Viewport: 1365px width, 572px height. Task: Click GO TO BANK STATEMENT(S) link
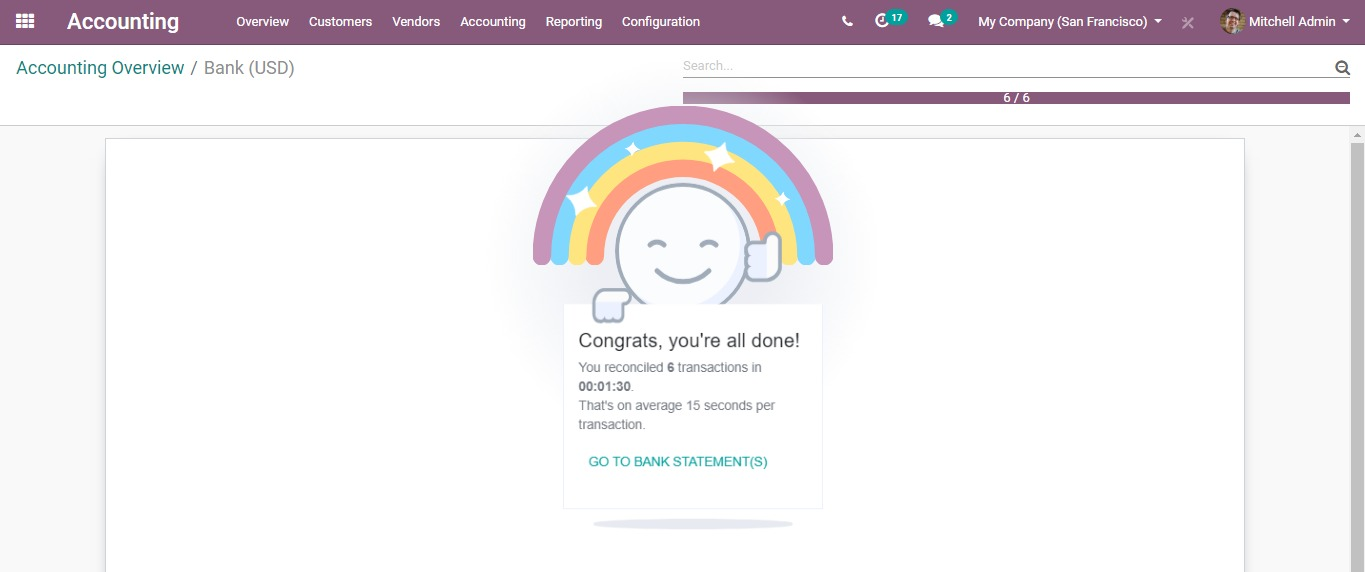[x=677, y=462]
